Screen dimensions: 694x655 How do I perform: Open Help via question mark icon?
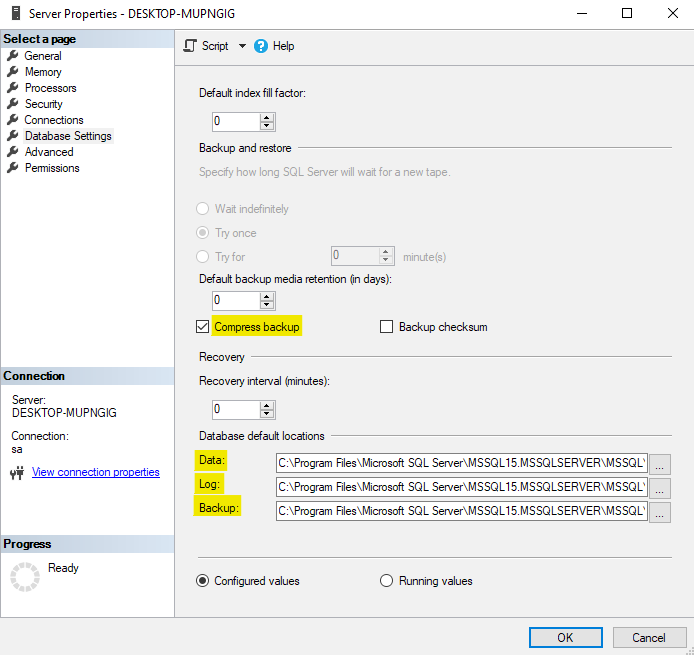261,46
